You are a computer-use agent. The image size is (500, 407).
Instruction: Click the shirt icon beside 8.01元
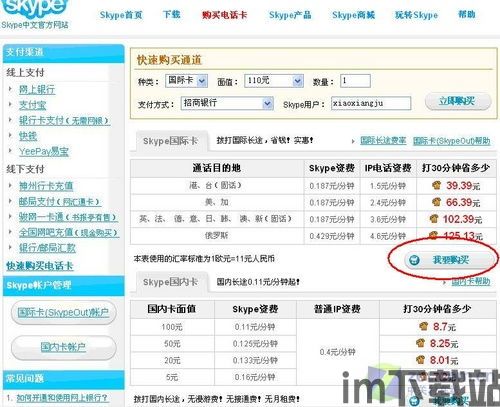[x=421, y=359]
